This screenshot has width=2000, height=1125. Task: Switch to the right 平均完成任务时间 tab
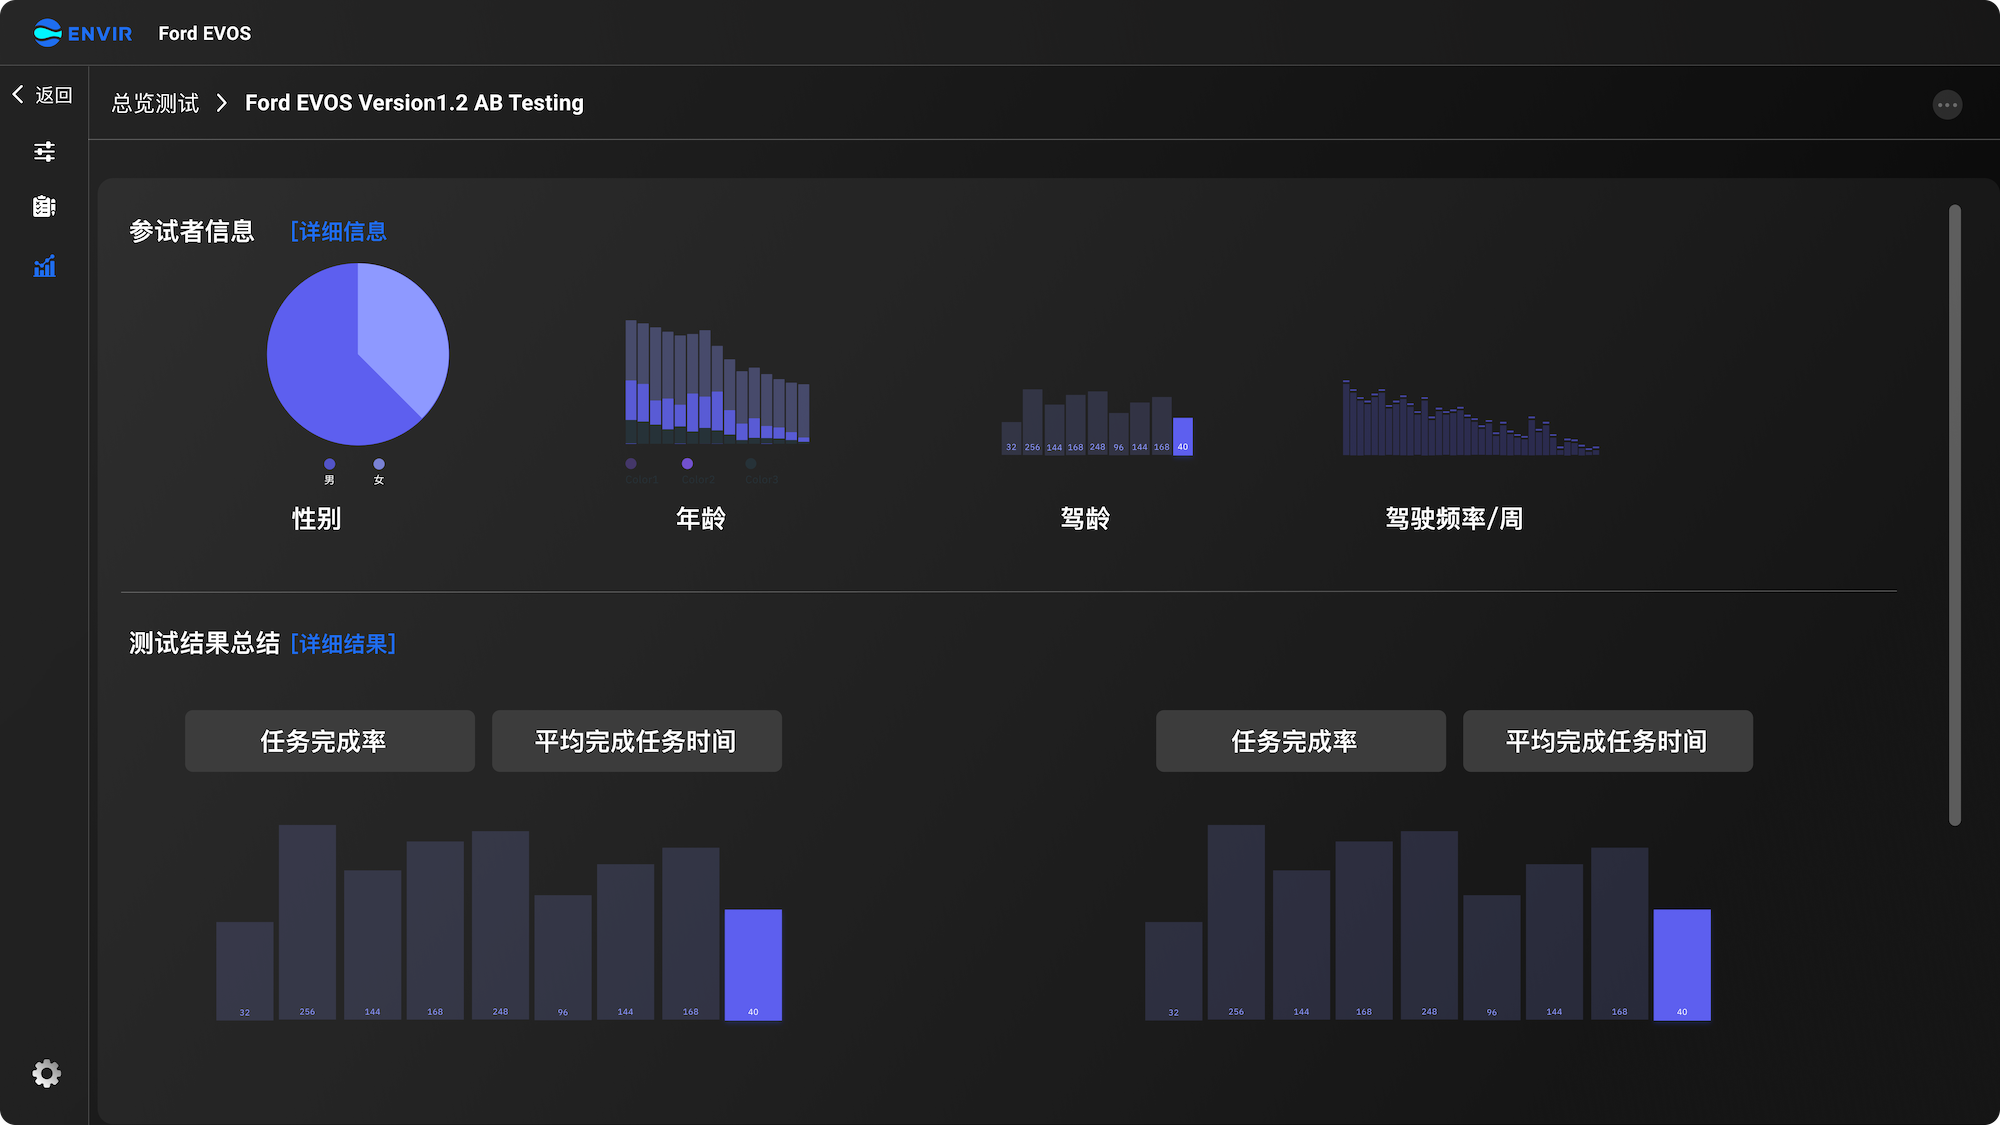[1607, 741]
